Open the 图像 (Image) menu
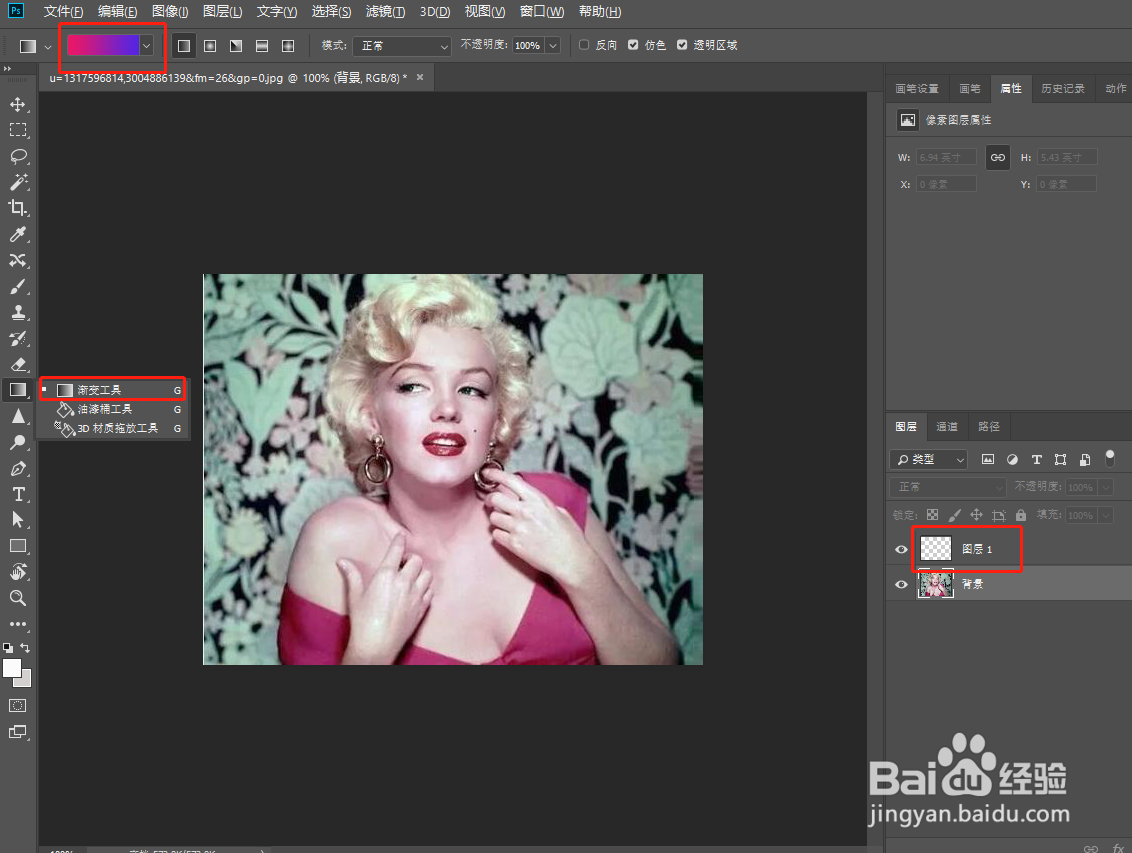Viewport: 1132px width, 853px height. [x=170, y=12]
